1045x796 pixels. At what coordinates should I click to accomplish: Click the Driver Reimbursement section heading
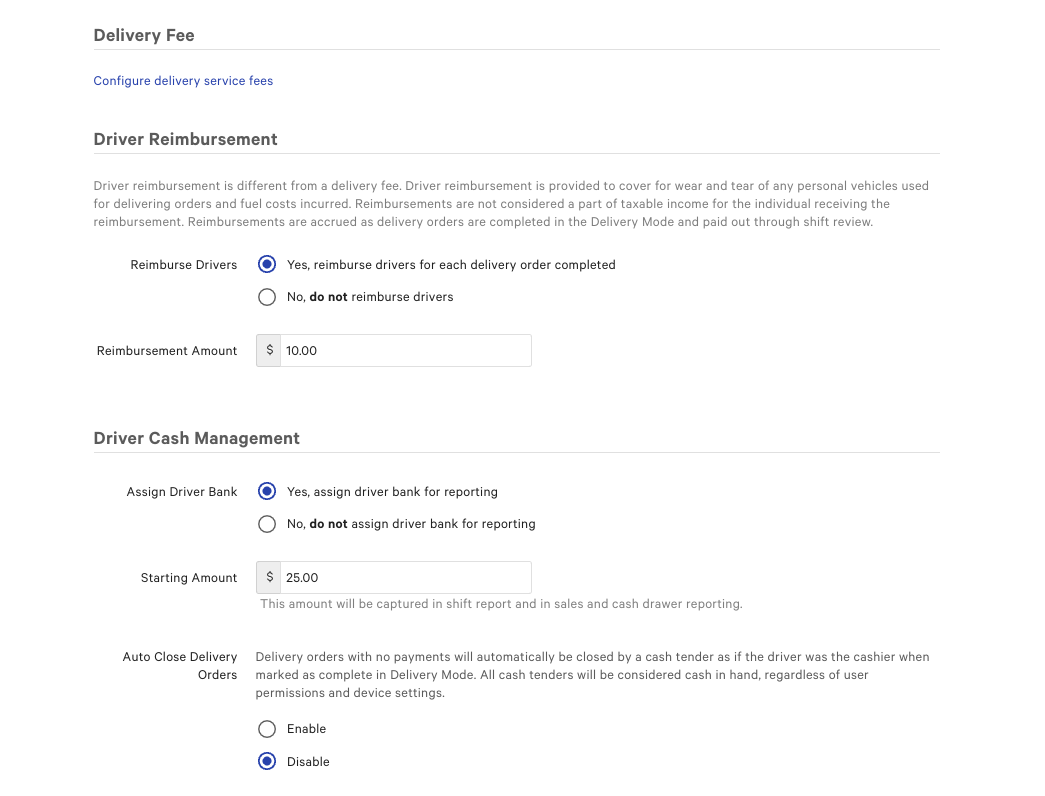(x=185, y=139)
